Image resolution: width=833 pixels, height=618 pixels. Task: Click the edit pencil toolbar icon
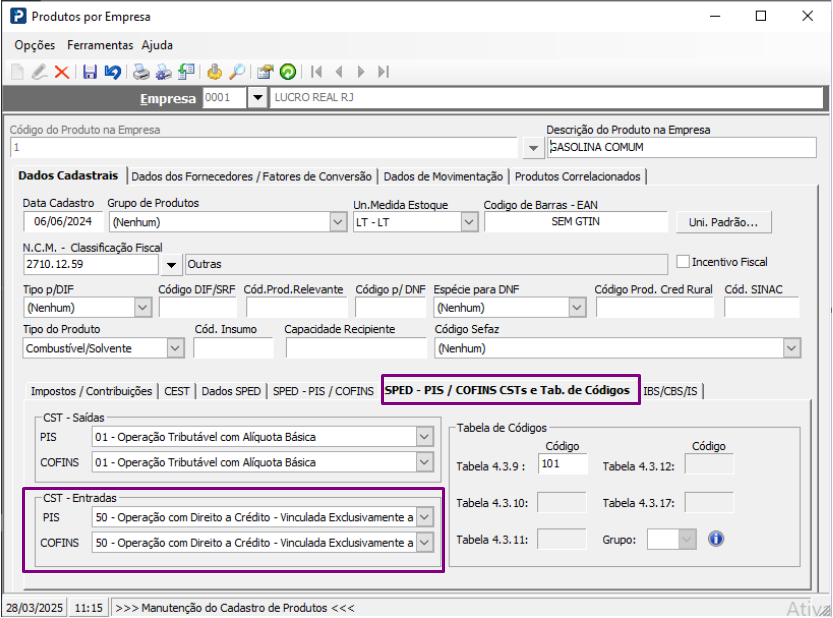point(39,72)
